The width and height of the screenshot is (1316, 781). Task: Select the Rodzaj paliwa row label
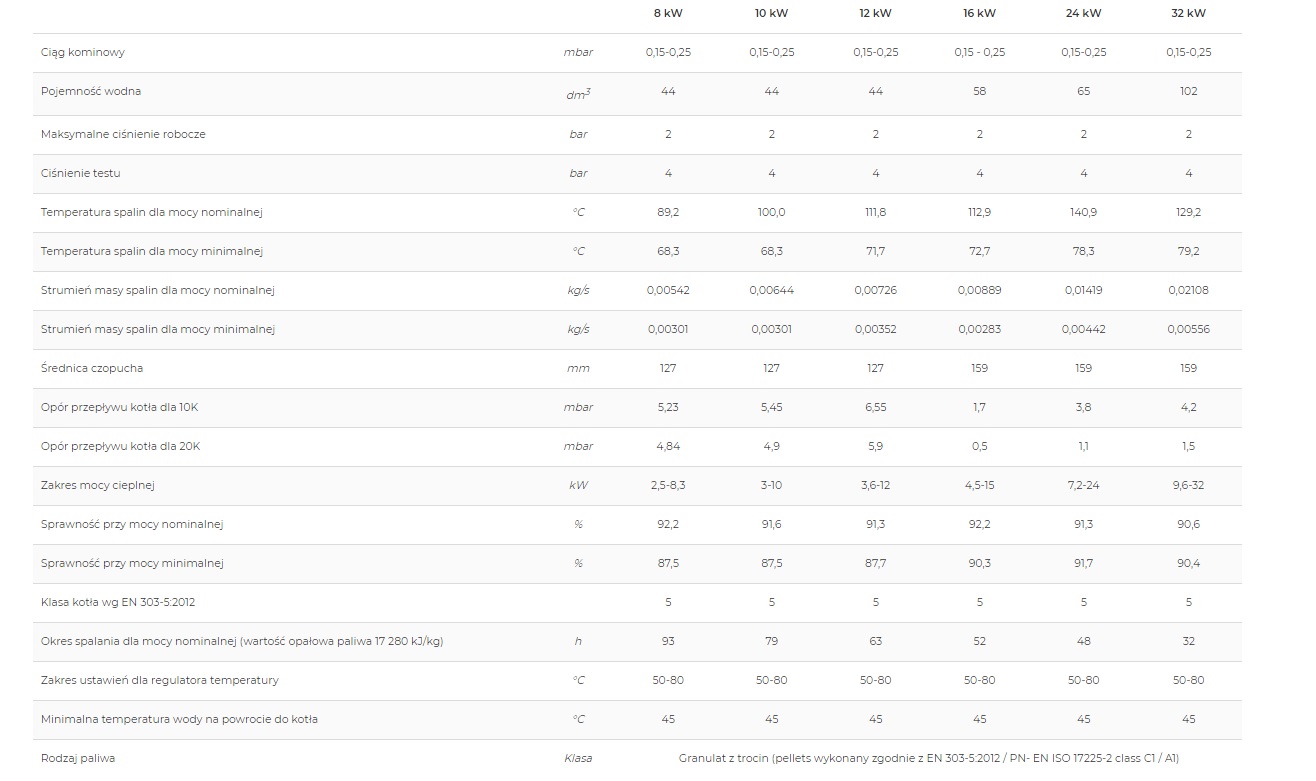78,758
